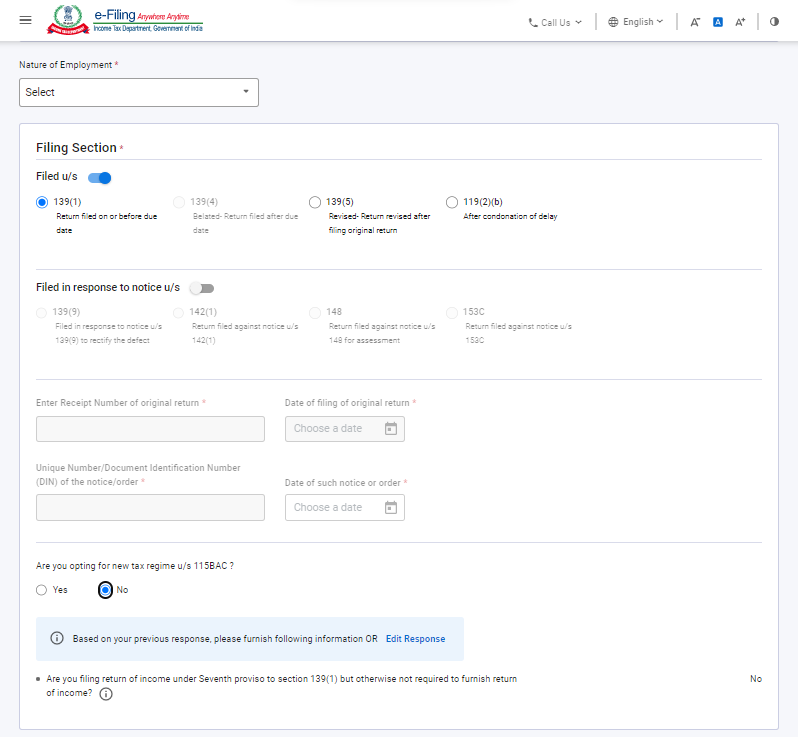Choose 119(2)(b) condonation of delay option

pos(452,202)
